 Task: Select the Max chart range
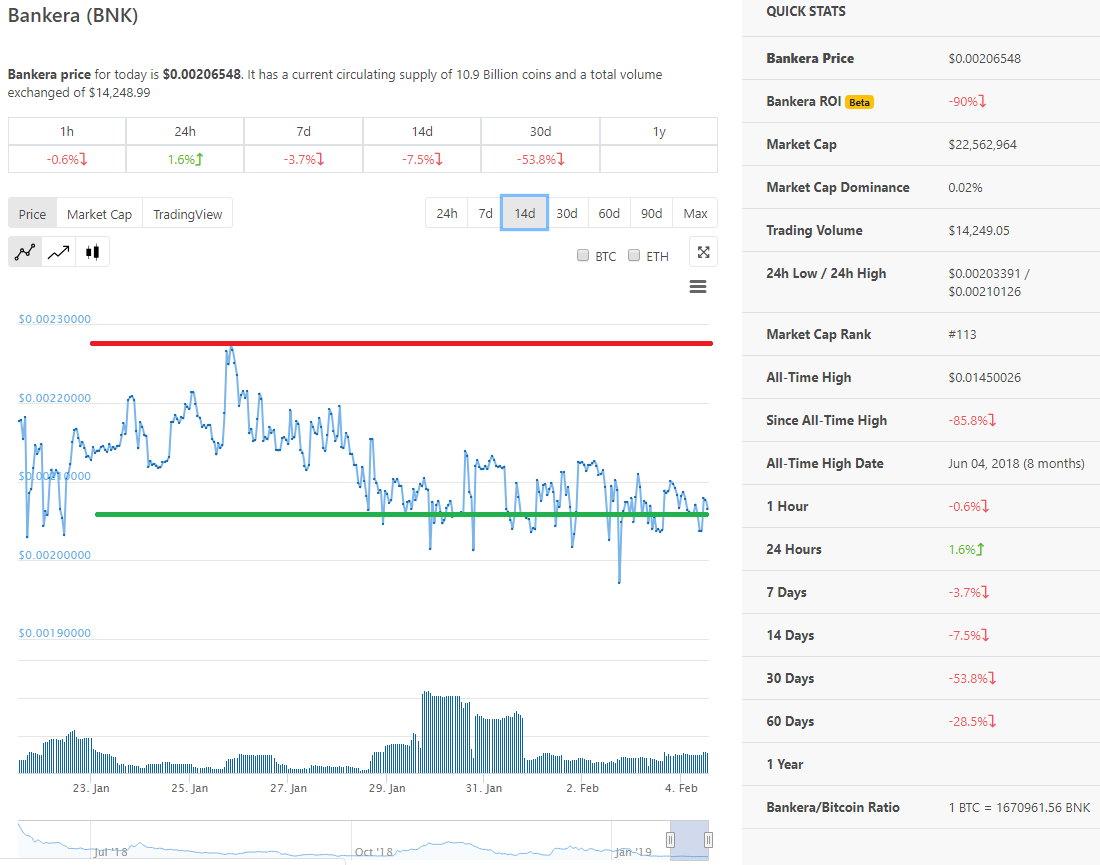(695, 213)
